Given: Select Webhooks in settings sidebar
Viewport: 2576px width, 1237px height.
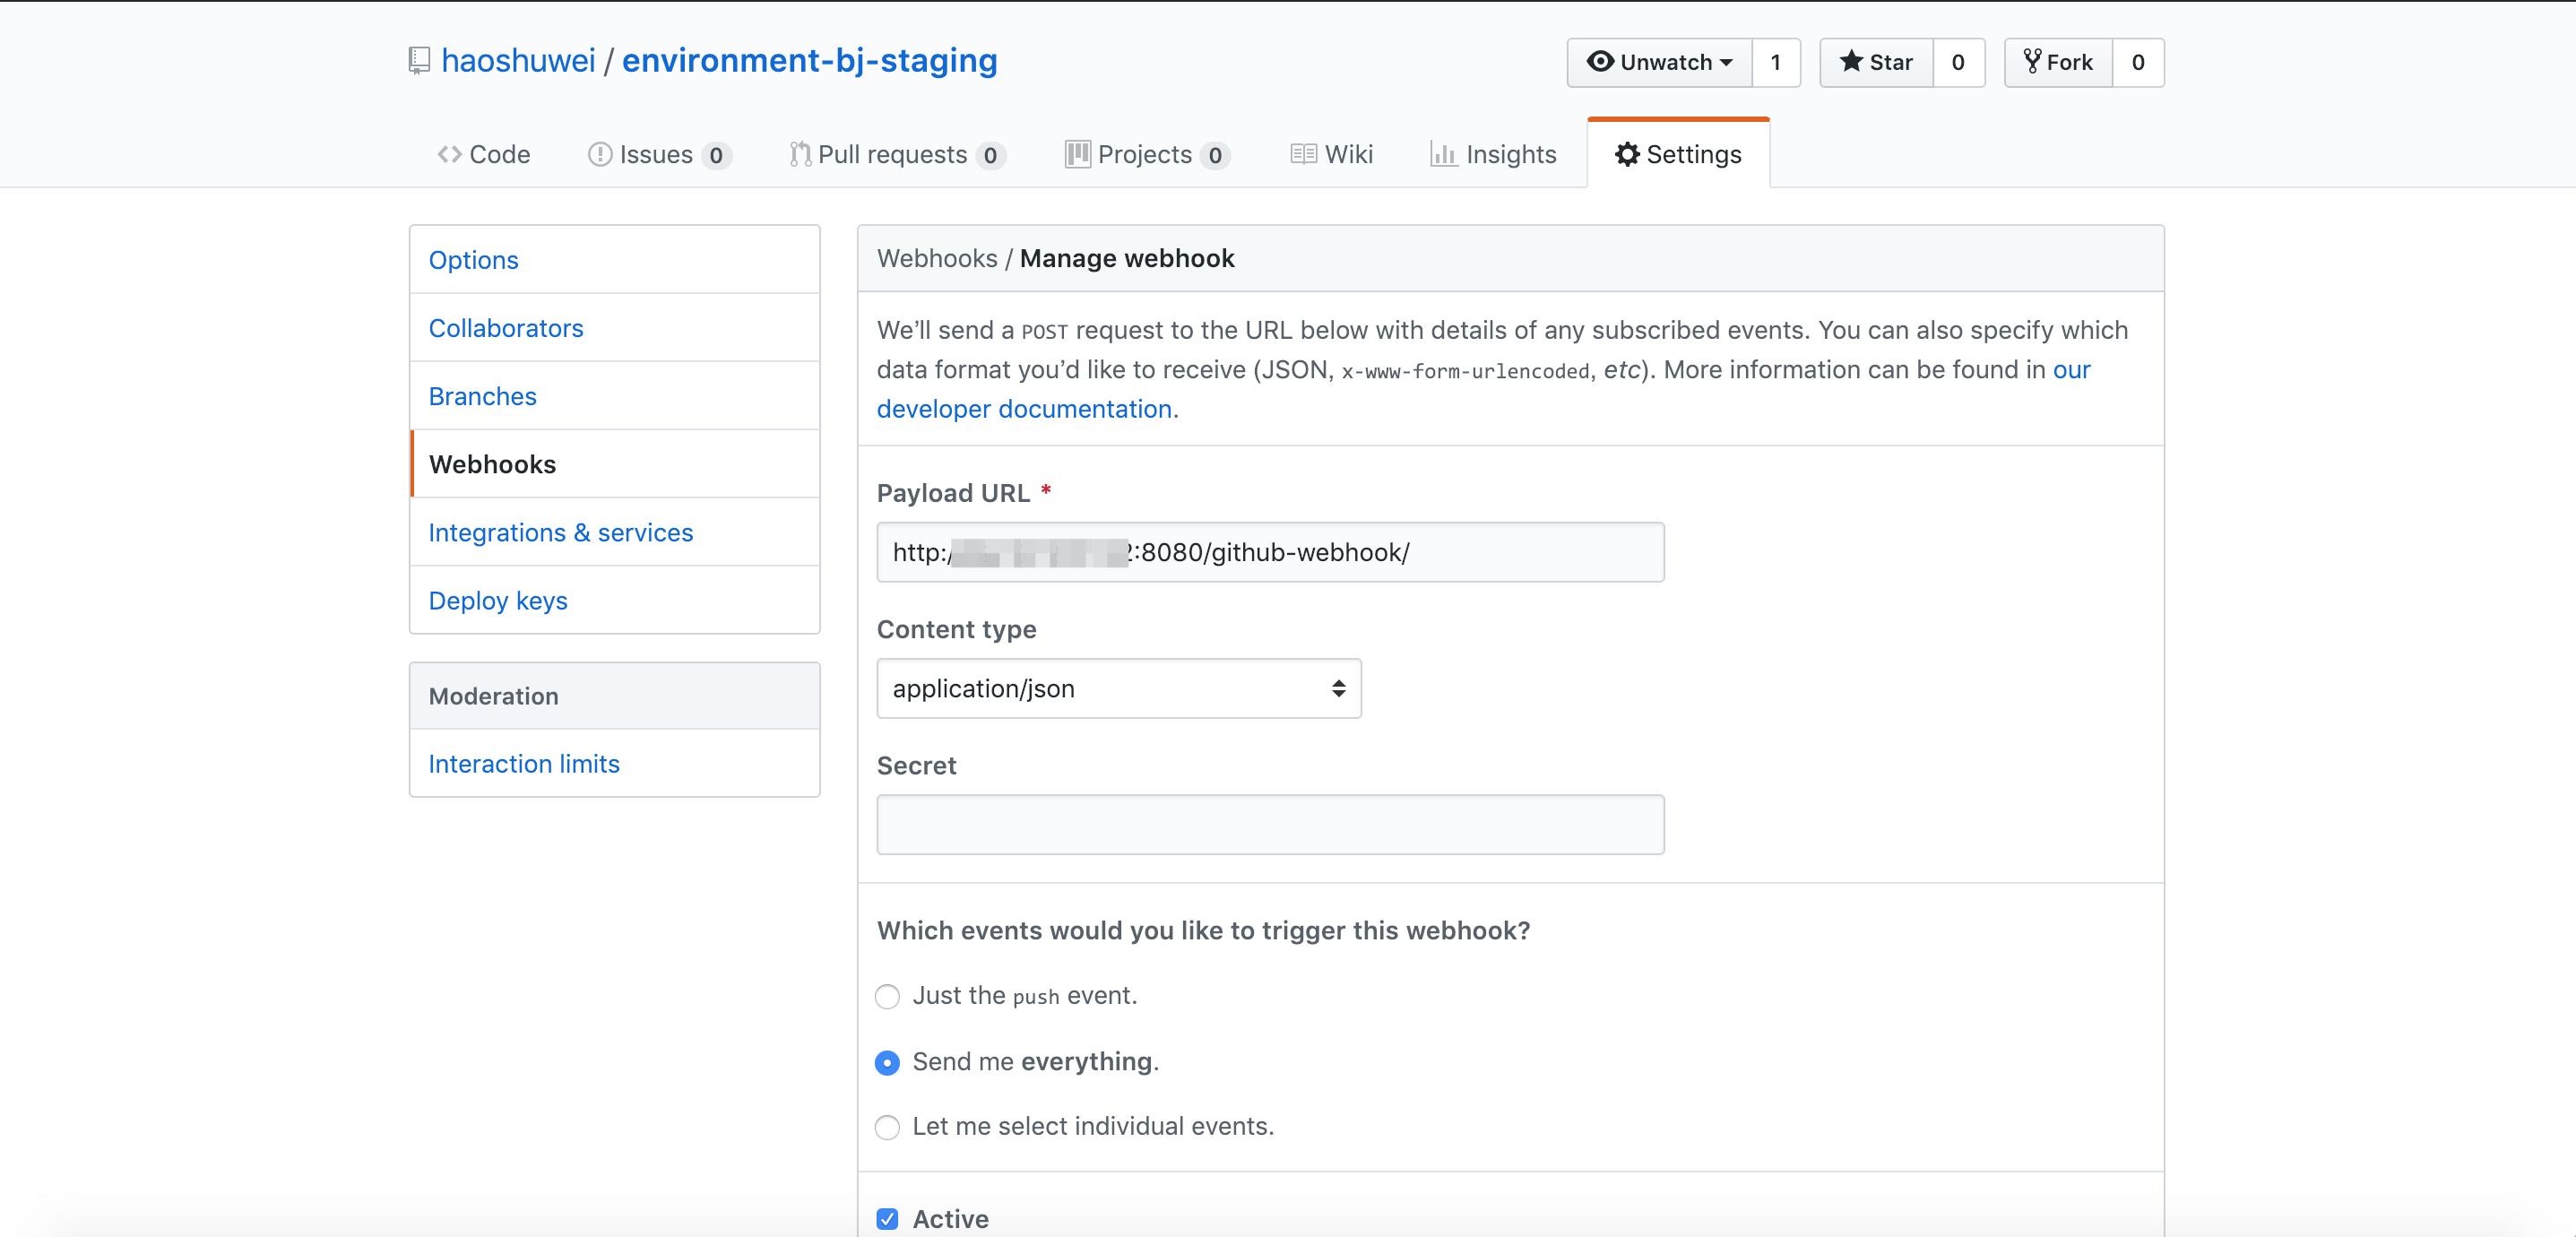Looking at the screenshot, I should 614,464.
